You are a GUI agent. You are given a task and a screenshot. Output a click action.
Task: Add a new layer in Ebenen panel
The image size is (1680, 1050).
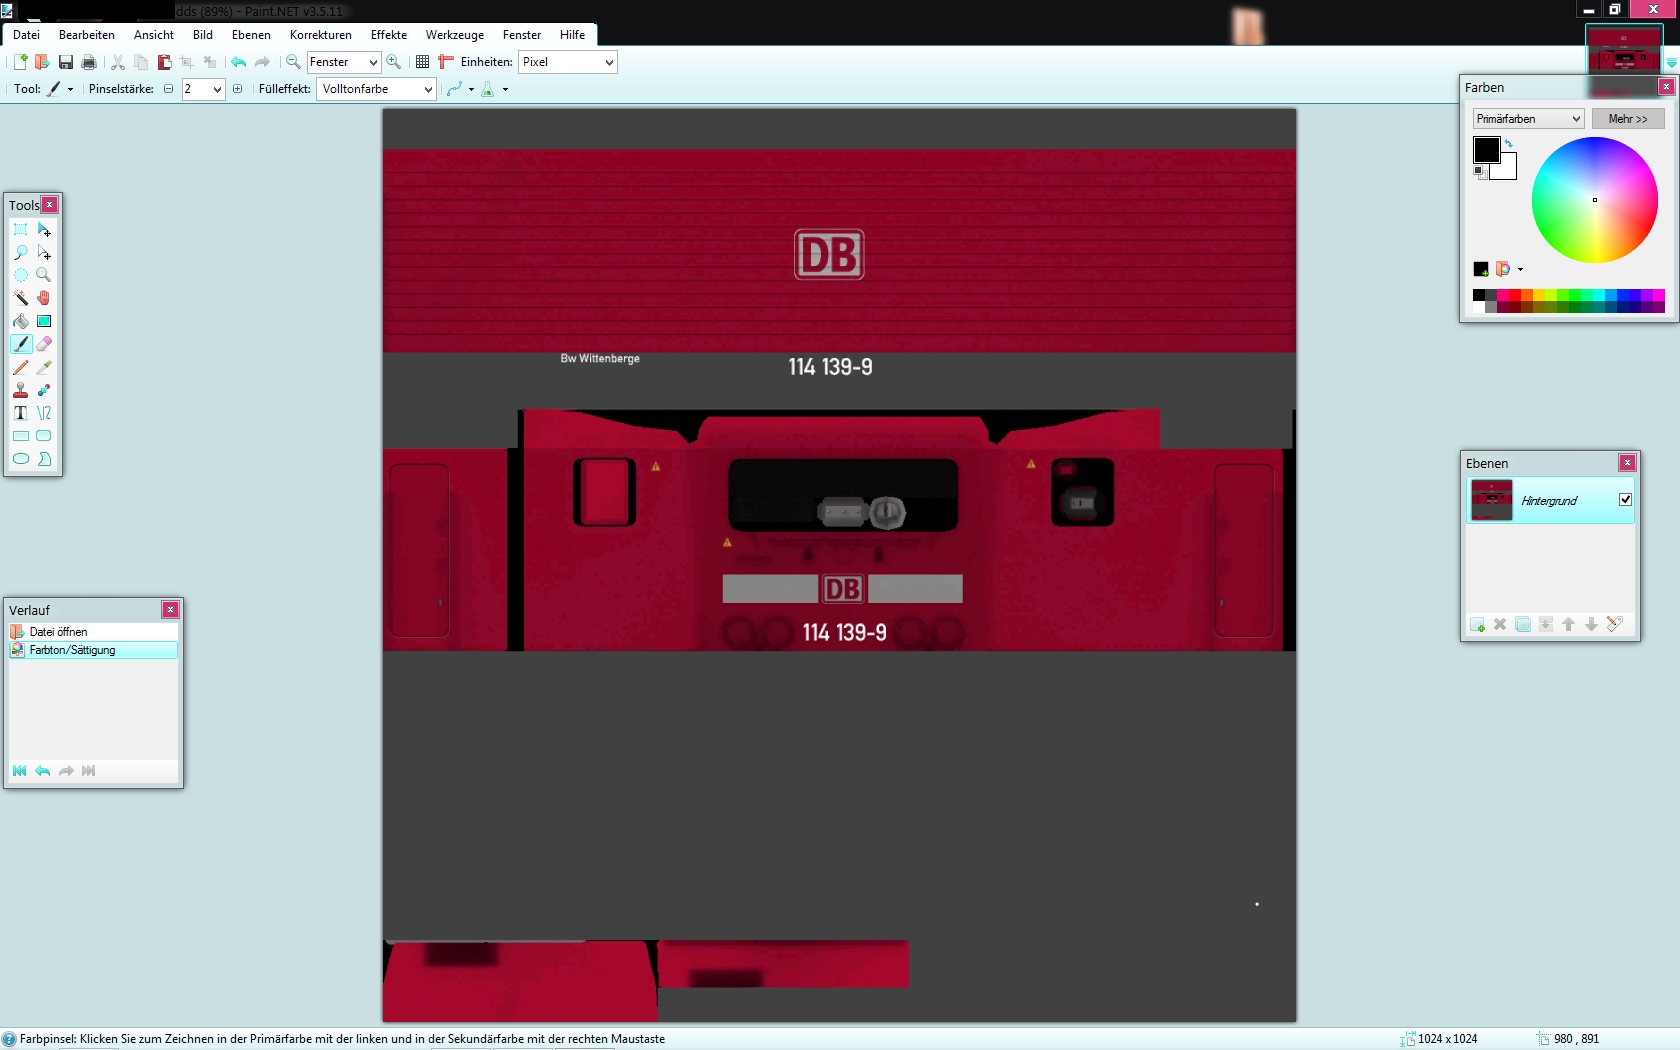tap(1477, 625)
